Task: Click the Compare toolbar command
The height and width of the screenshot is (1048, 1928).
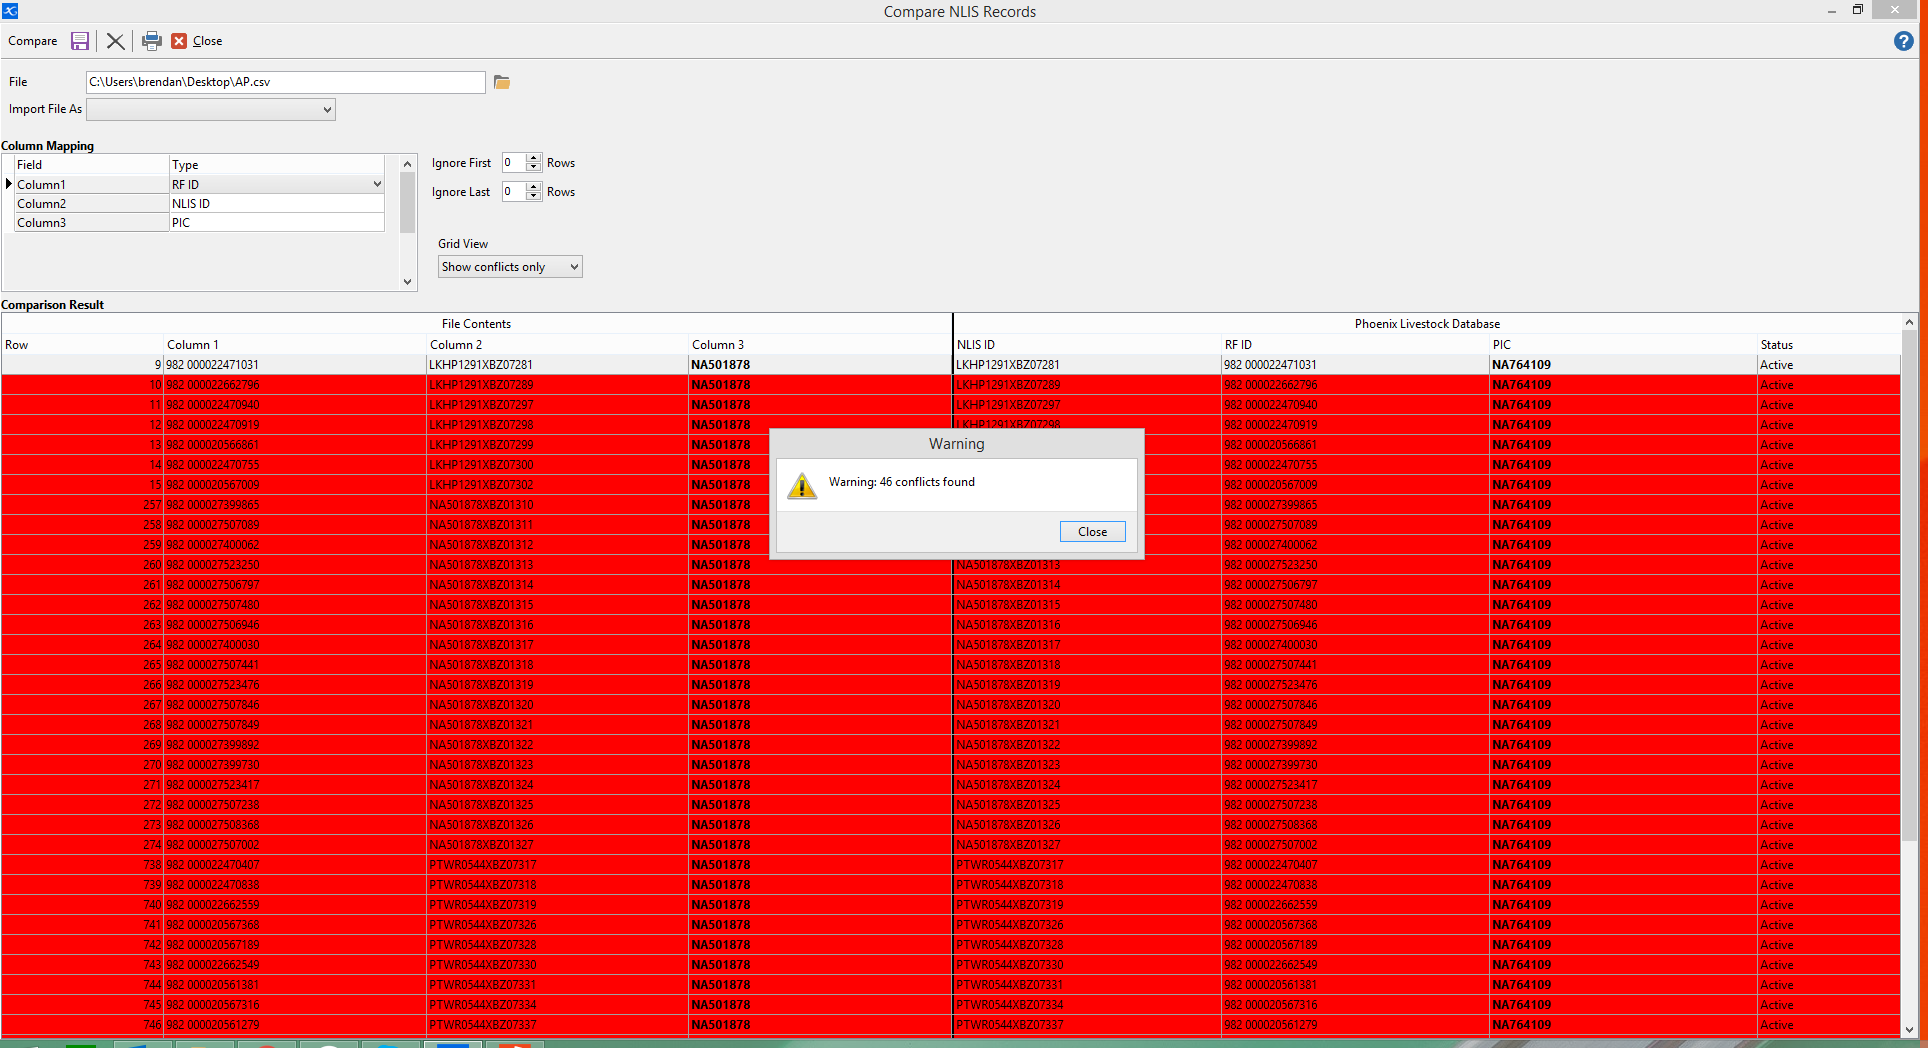Action: point(33,41)
